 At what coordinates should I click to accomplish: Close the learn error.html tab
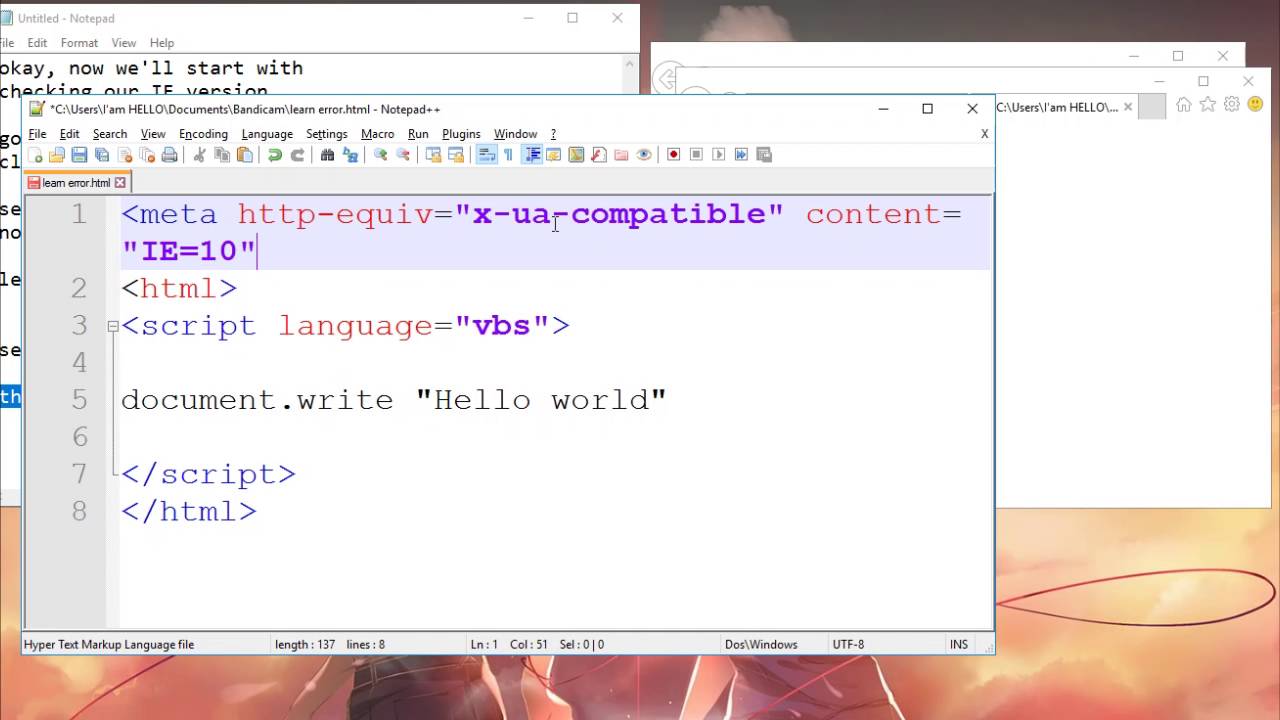(120, 183)
